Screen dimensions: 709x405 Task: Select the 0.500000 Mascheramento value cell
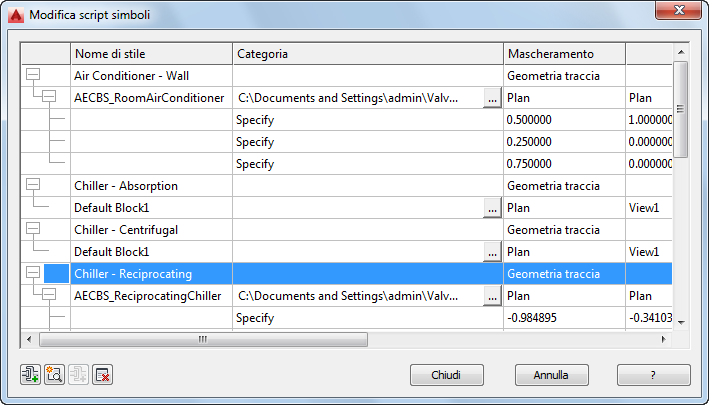pos(564,120)
